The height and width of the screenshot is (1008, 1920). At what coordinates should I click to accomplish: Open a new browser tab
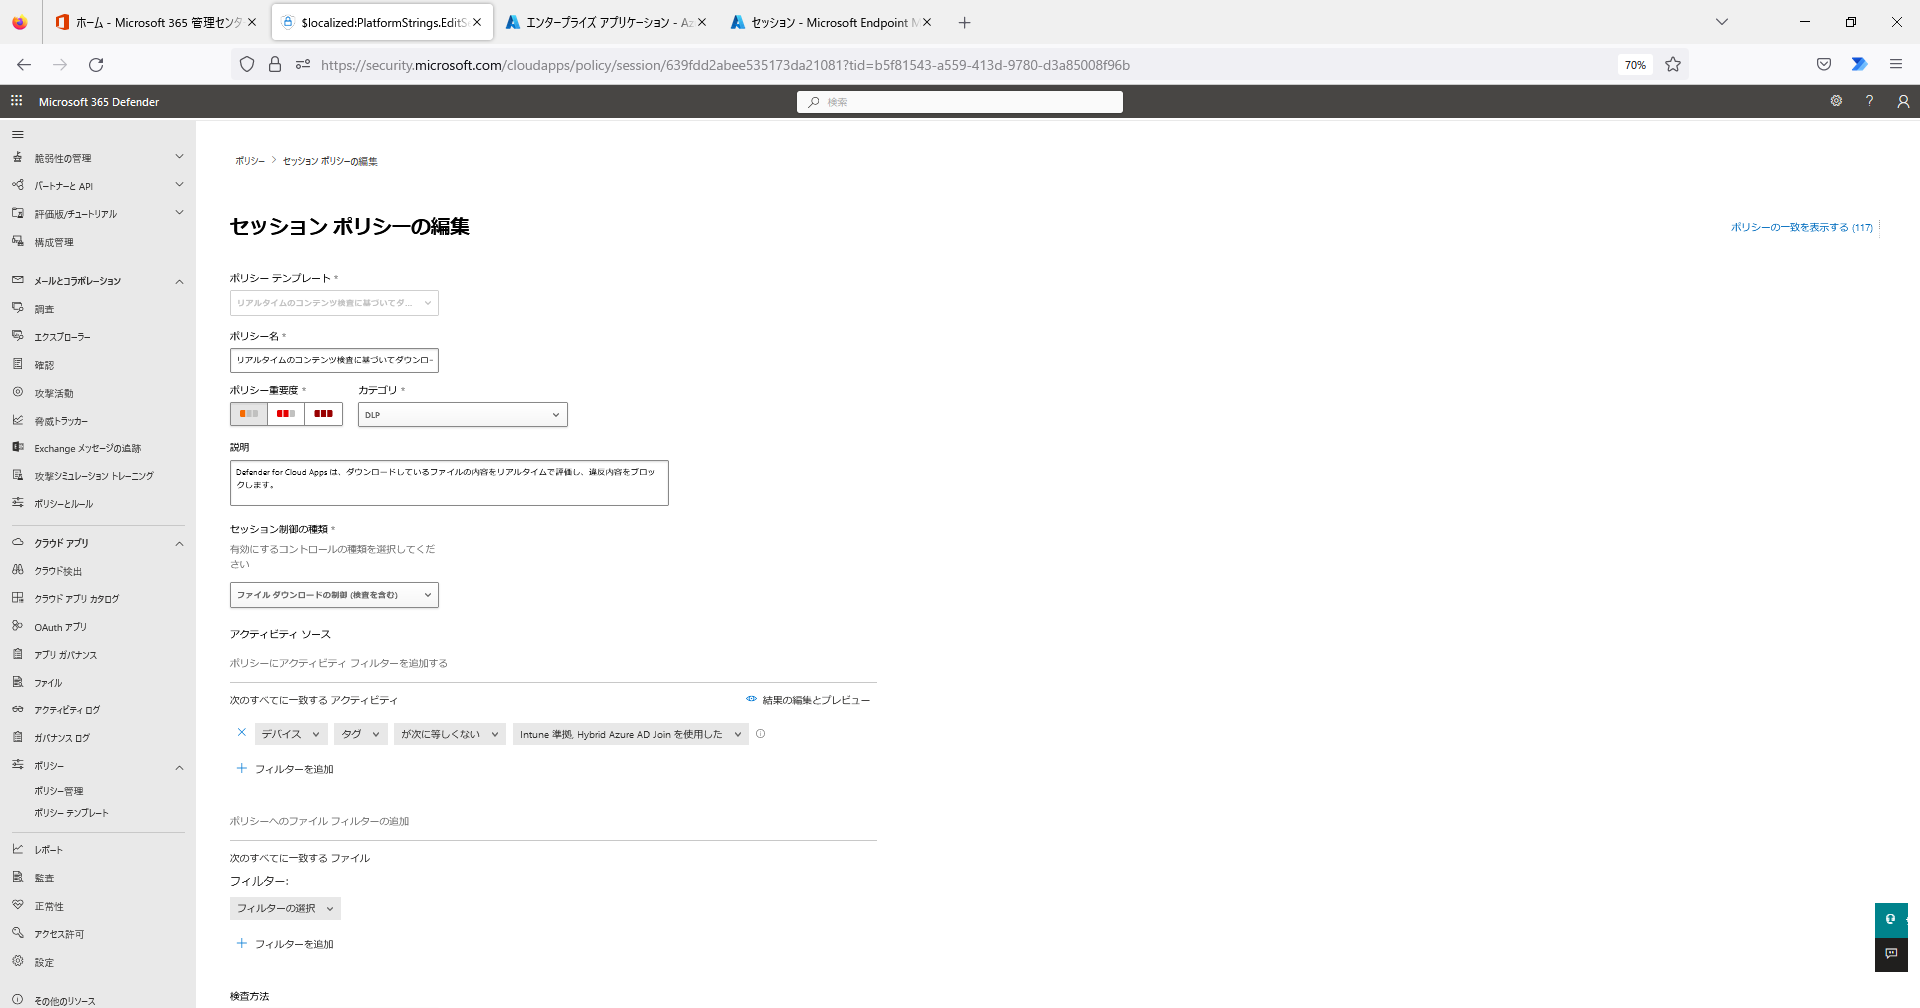pos(964,22)
